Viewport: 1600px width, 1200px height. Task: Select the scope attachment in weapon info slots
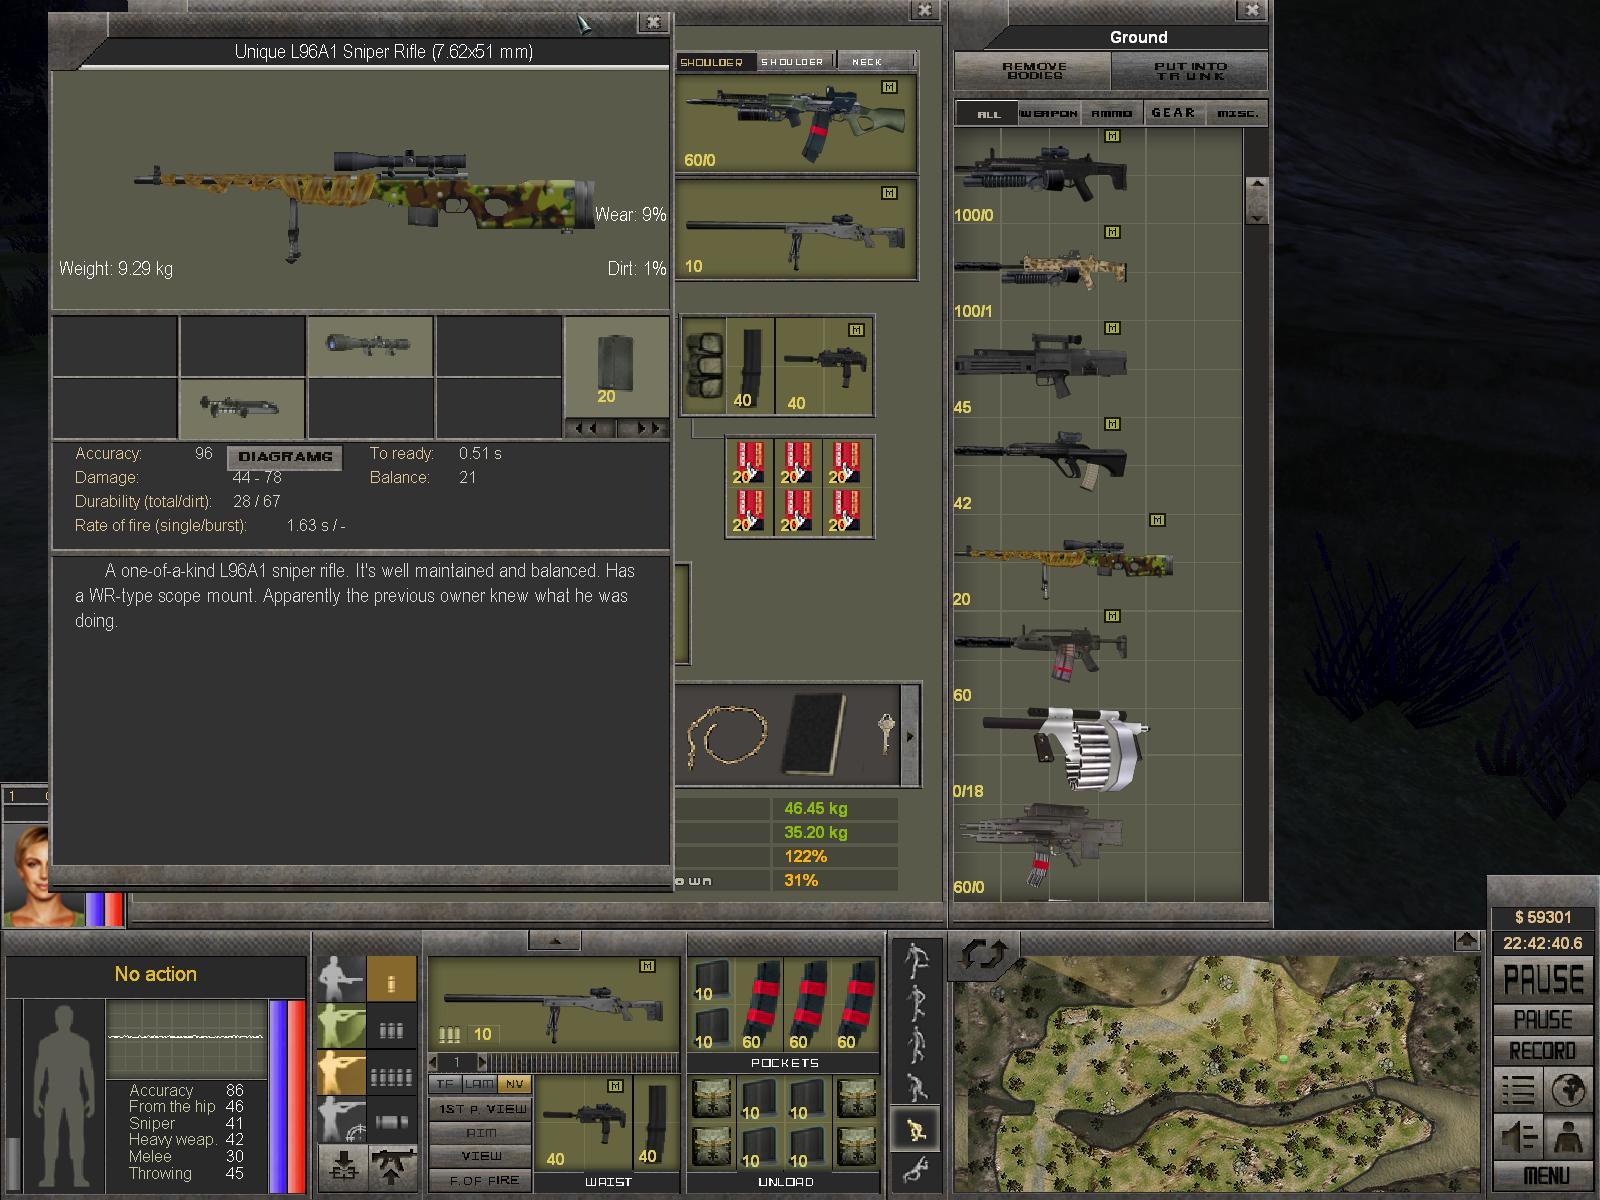[x=369, y=345]
